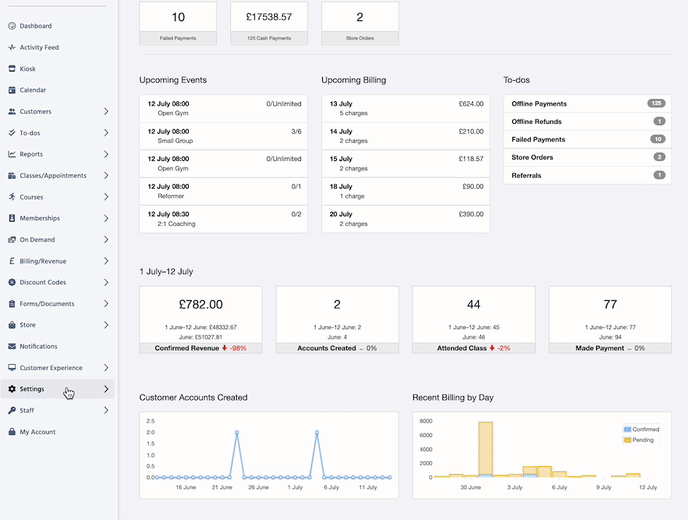Click the Staff key icon
The height and width of the screenshot is (520, 688).
tap(12, 411)
